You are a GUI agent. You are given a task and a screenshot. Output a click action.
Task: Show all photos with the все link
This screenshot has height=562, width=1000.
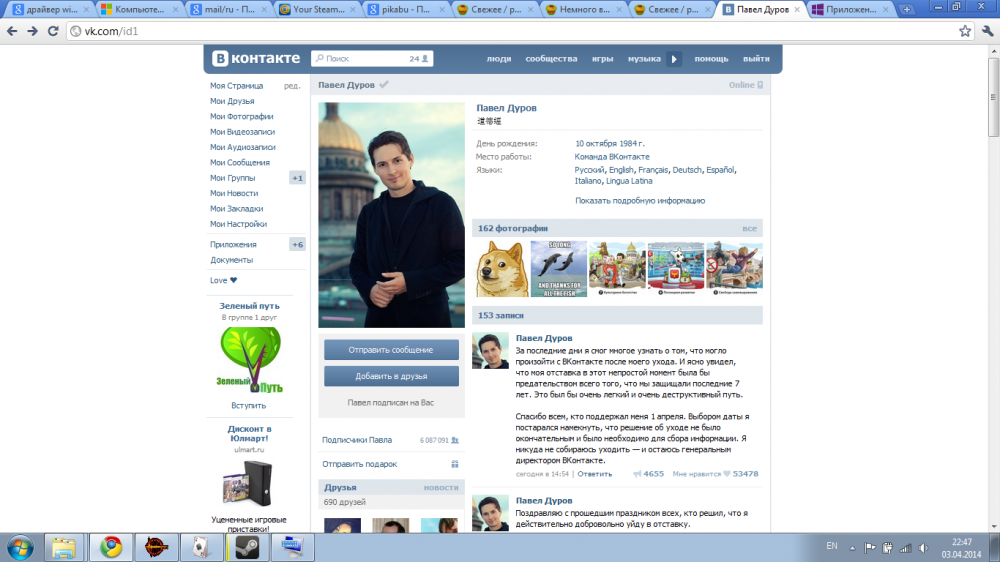(x=749, y=229)
